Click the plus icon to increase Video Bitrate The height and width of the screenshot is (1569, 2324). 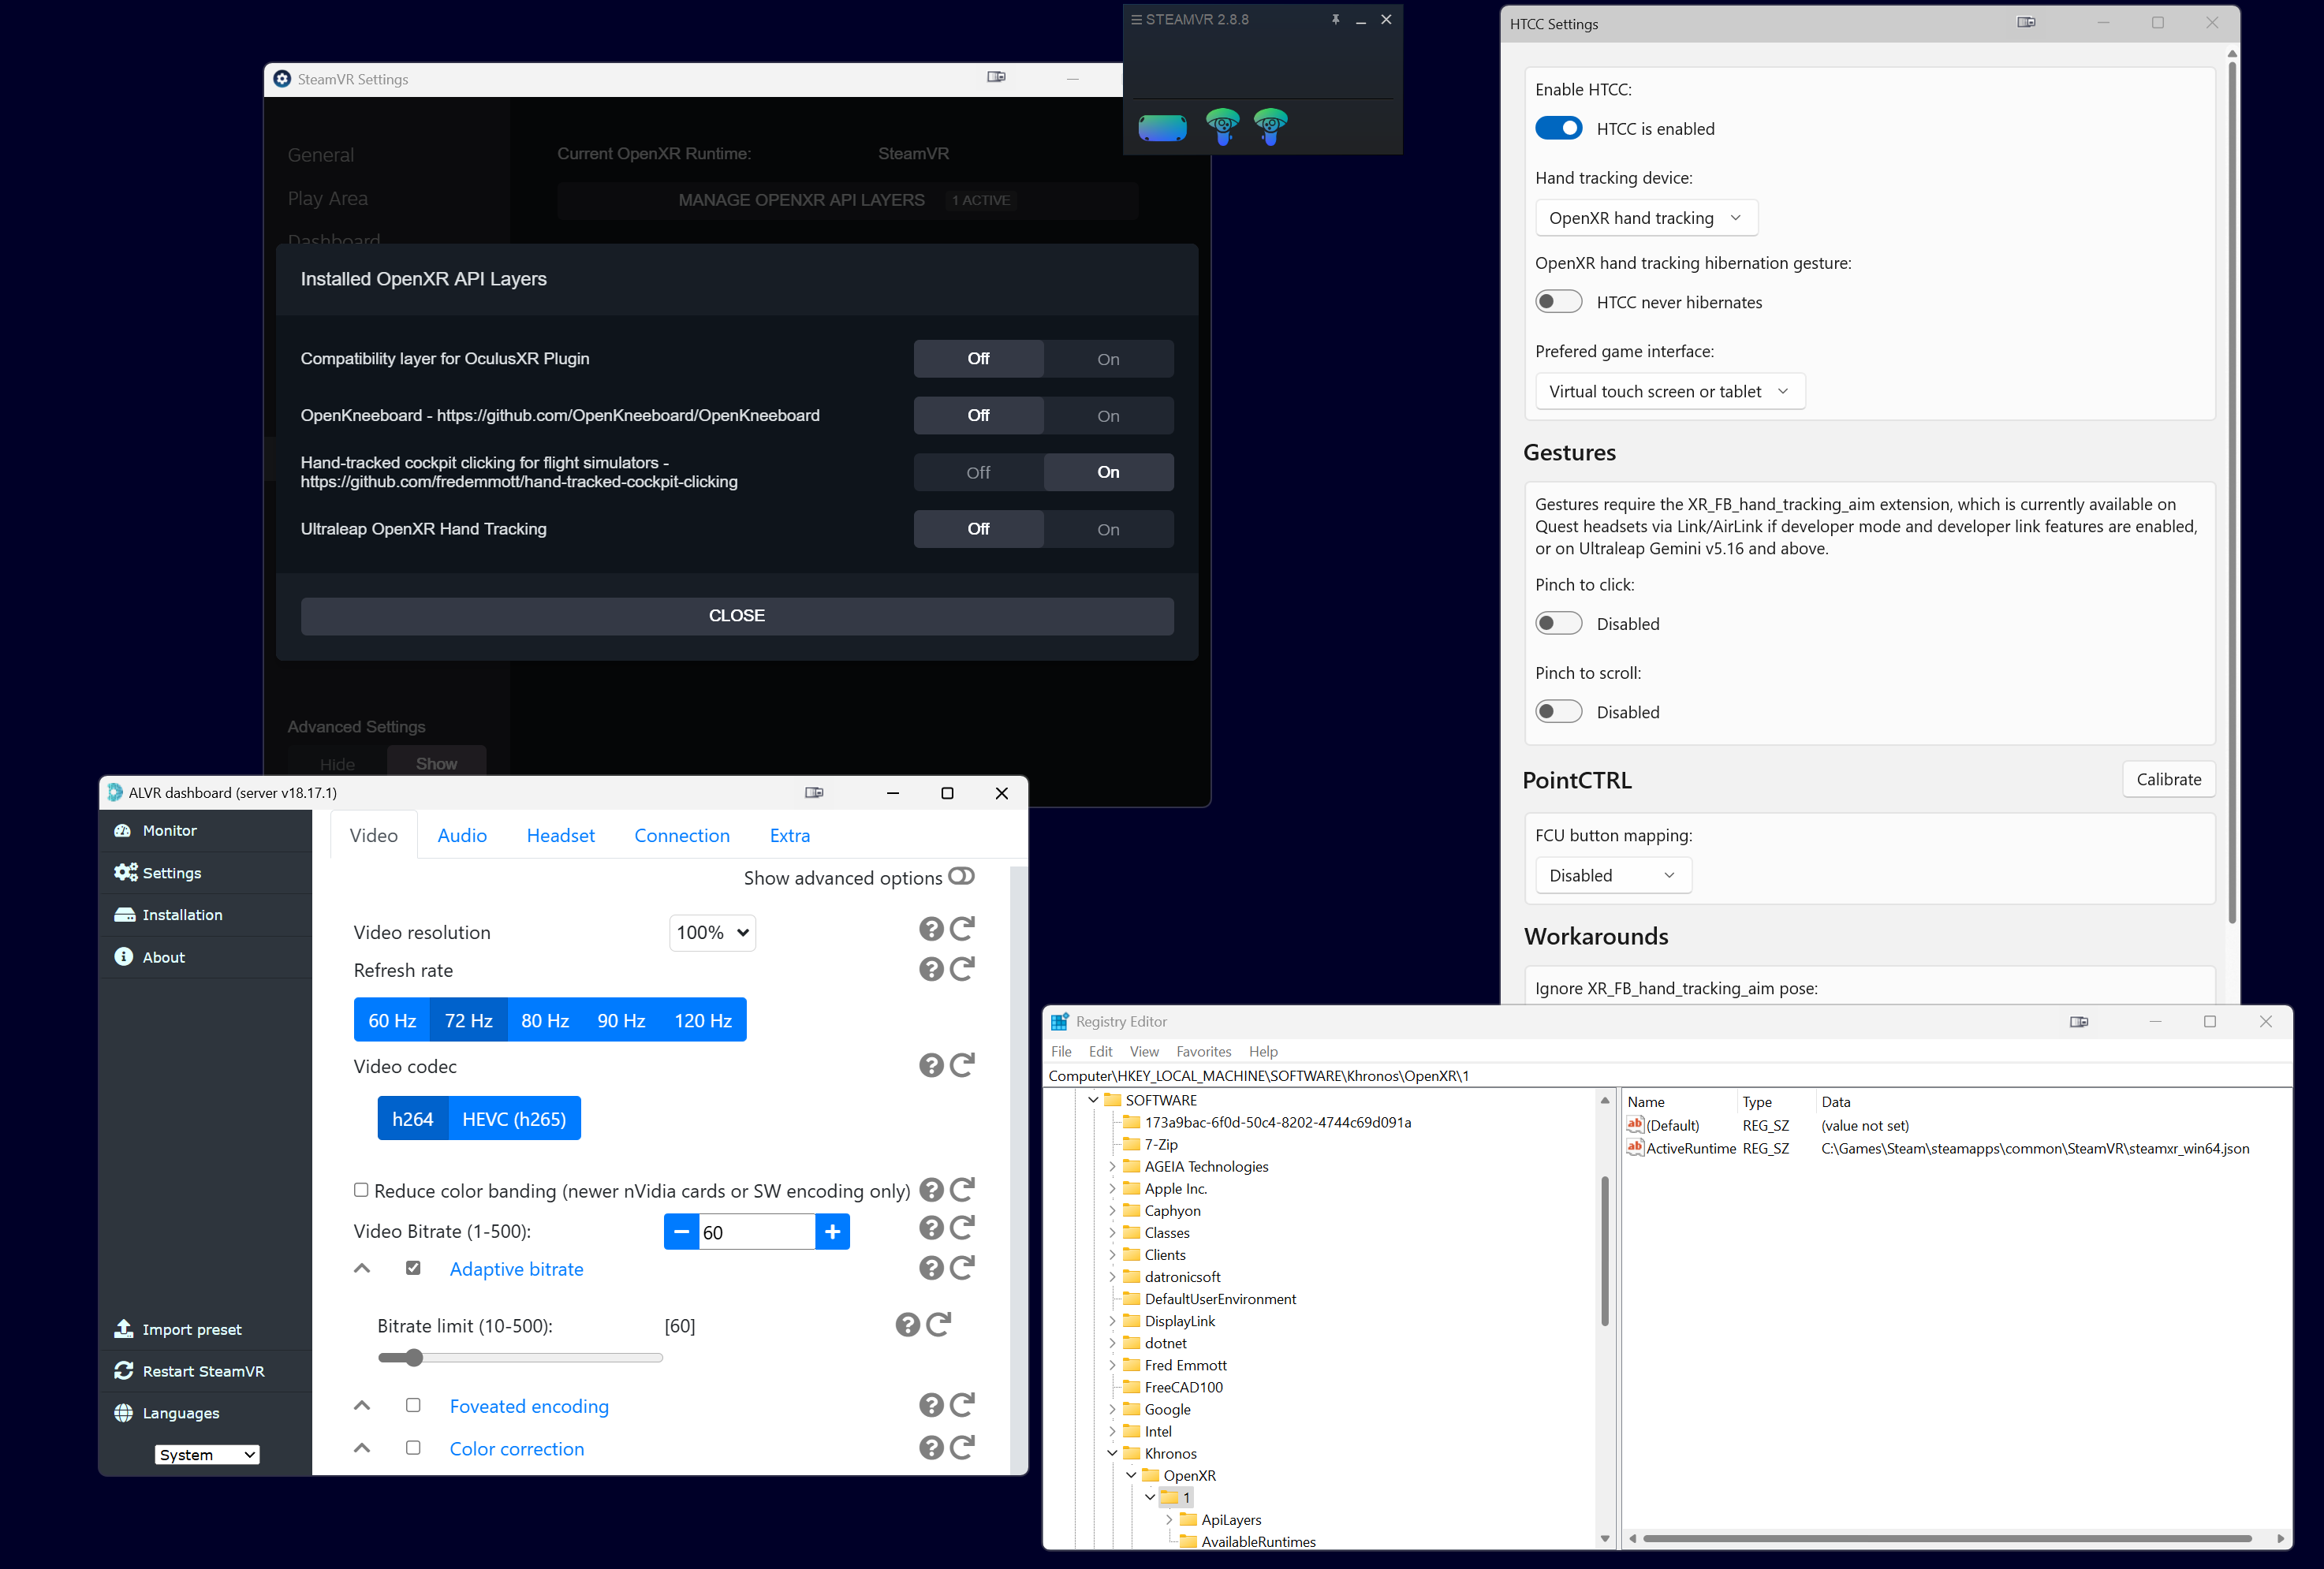tap(832, 1232)
